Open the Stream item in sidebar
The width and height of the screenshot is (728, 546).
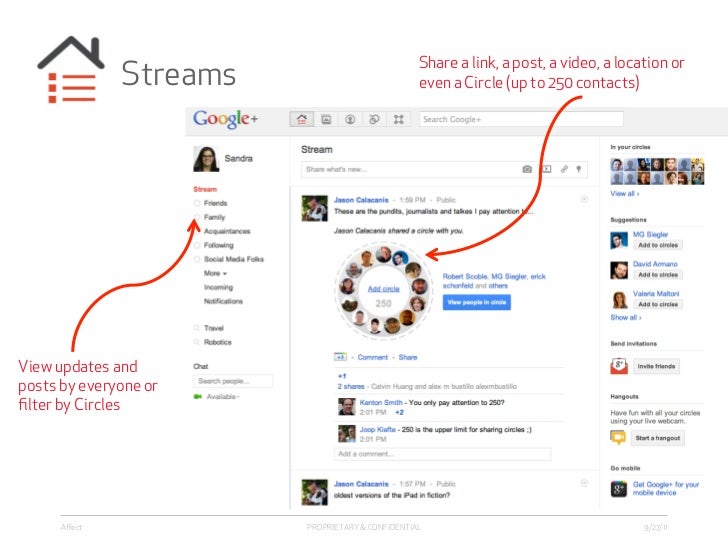click(205, 189)
